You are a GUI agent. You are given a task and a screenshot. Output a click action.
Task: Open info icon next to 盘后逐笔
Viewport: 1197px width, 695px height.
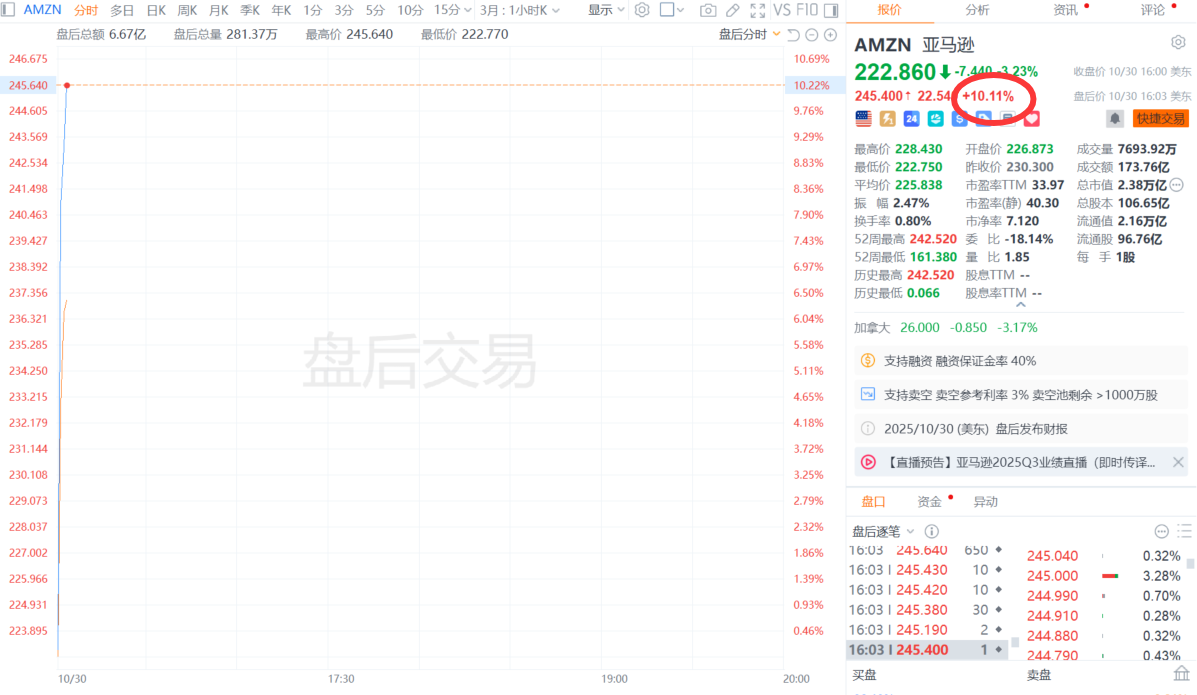point(931,531)
